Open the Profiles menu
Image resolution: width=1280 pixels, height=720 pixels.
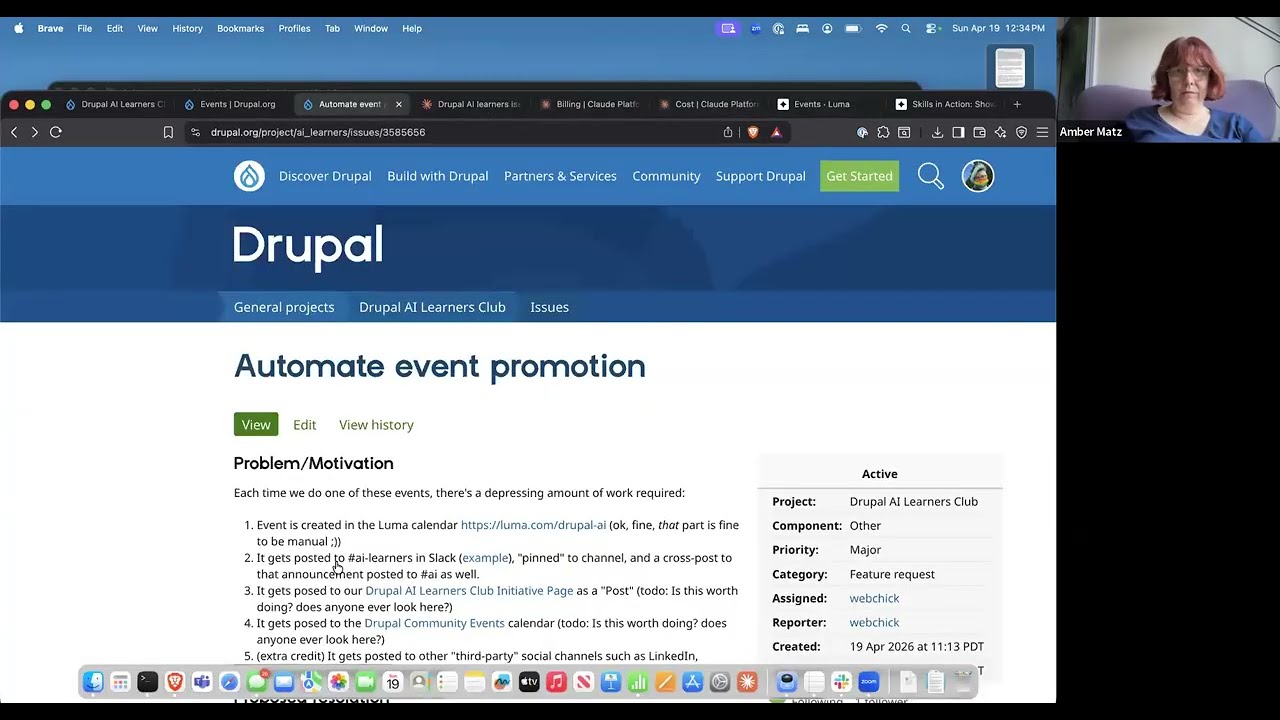294,28
